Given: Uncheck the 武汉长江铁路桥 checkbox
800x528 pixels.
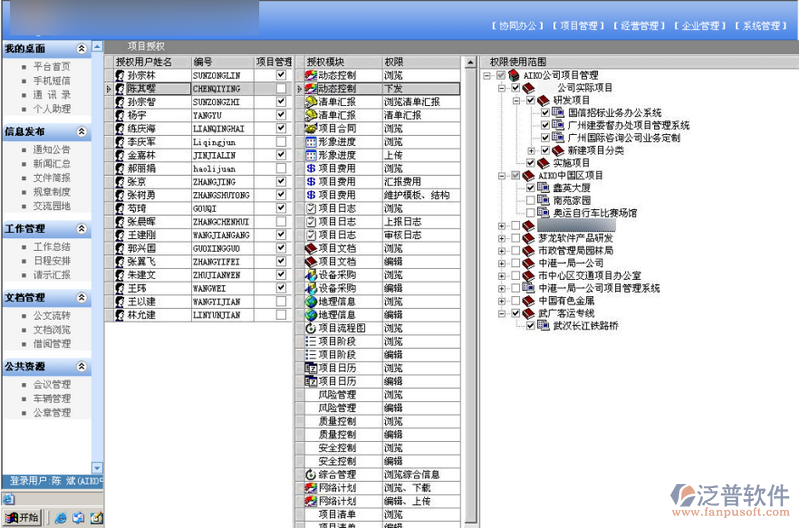Looking at the screenshot, I should click(531, 325).
